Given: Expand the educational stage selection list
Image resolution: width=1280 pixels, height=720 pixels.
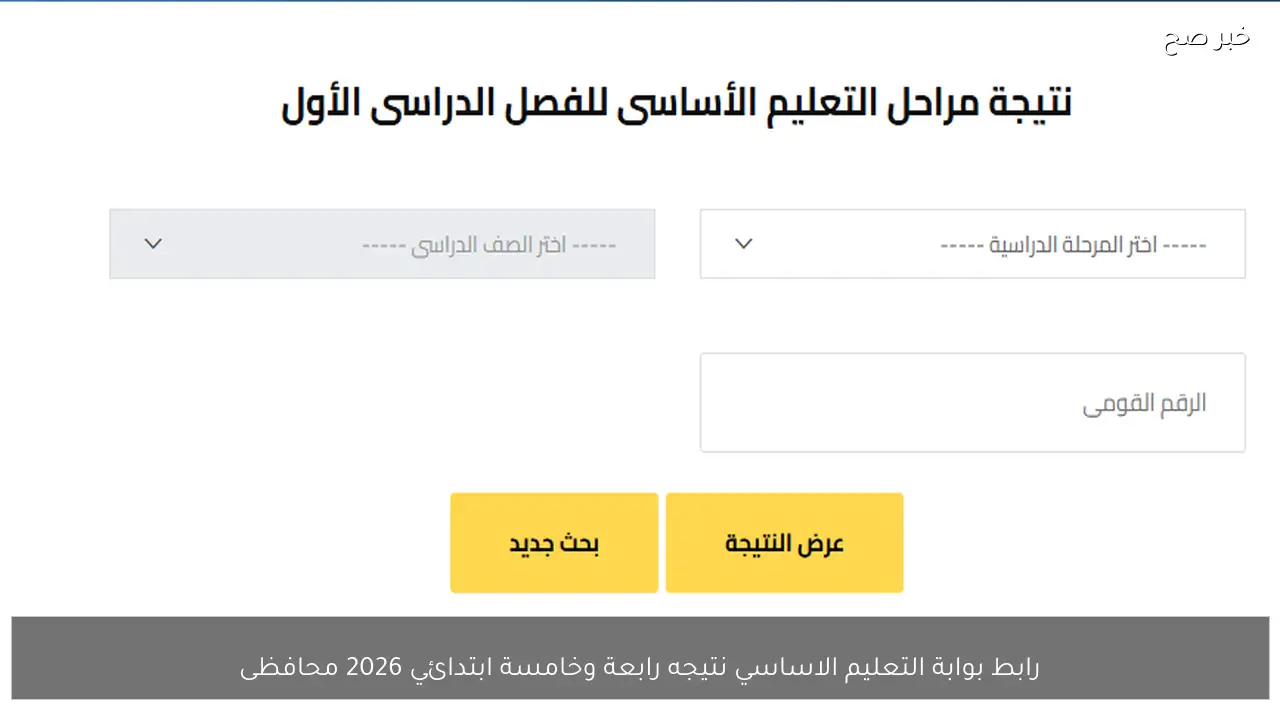Looking at the screenshot, I should pyautogui.click(x=972, y=243).
